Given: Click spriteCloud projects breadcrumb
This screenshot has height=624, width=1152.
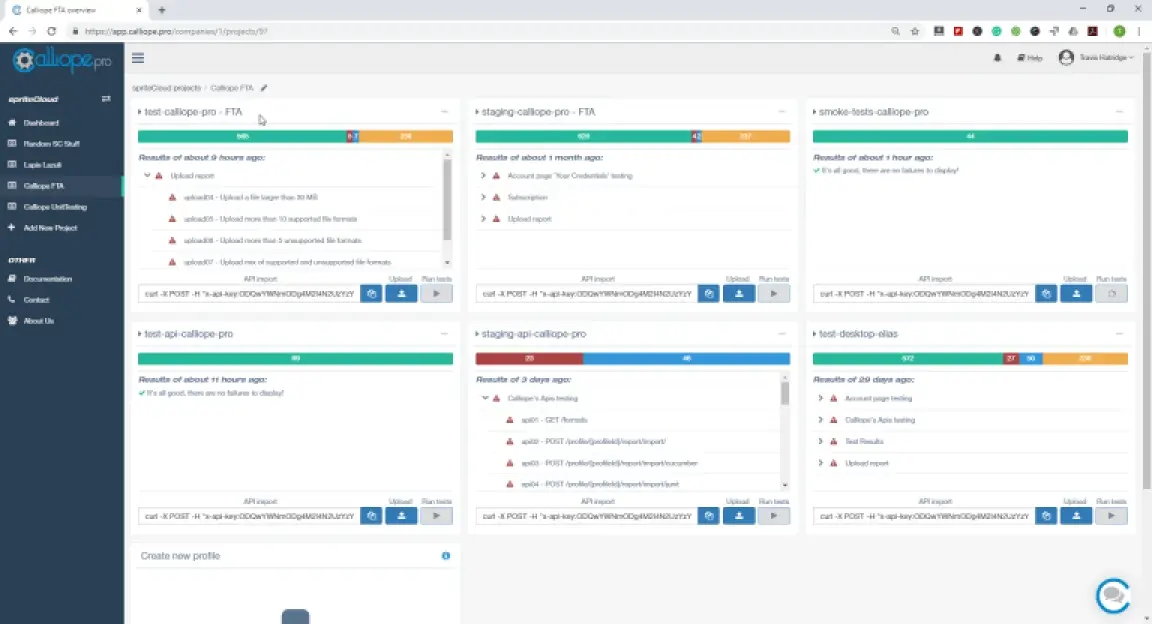Looking at the screenshot, I should pos(166,87).
